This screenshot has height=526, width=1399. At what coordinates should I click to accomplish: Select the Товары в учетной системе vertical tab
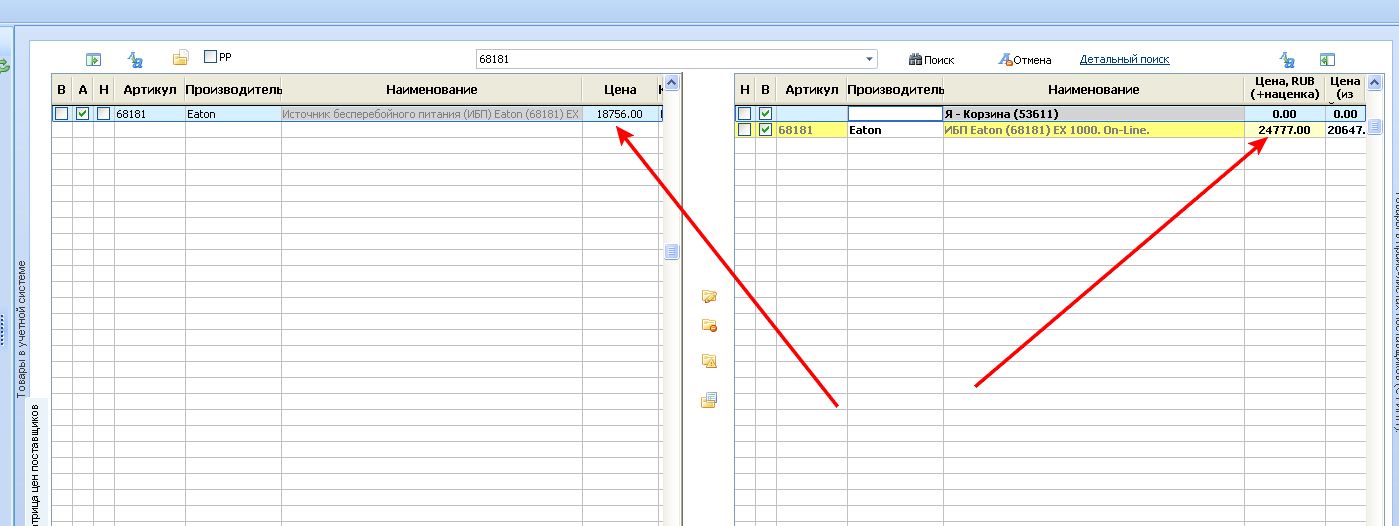[21, 328]
